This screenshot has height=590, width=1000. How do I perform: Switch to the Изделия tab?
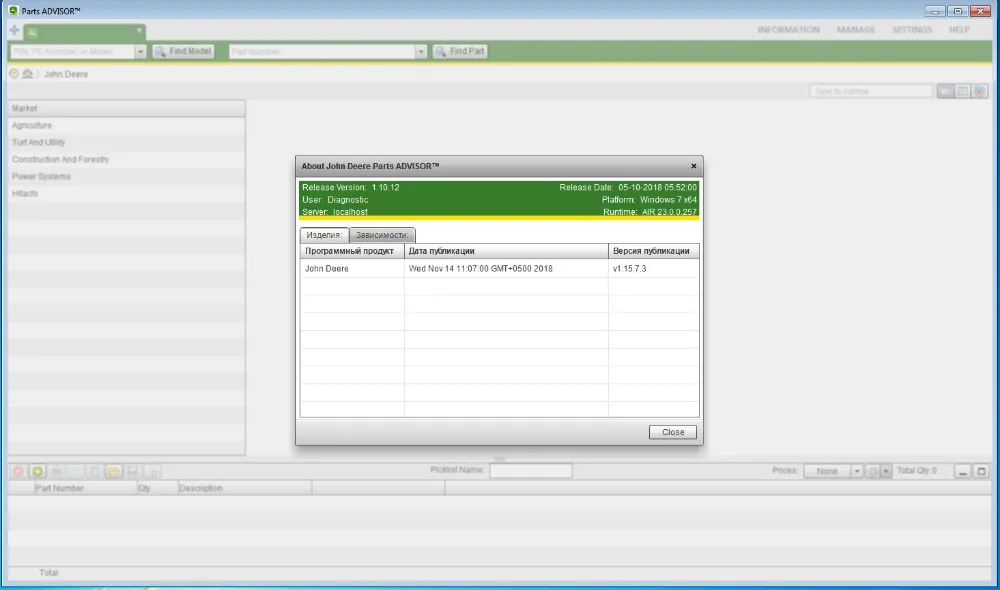click(x=324, y=235)
